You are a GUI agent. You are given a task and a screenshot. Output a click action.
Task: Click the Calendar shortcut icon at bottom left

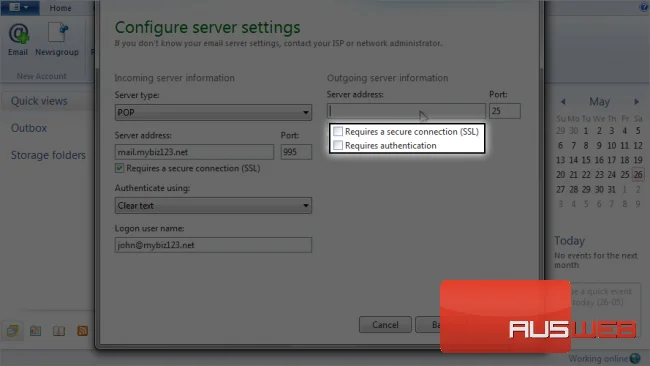(36, 331)
